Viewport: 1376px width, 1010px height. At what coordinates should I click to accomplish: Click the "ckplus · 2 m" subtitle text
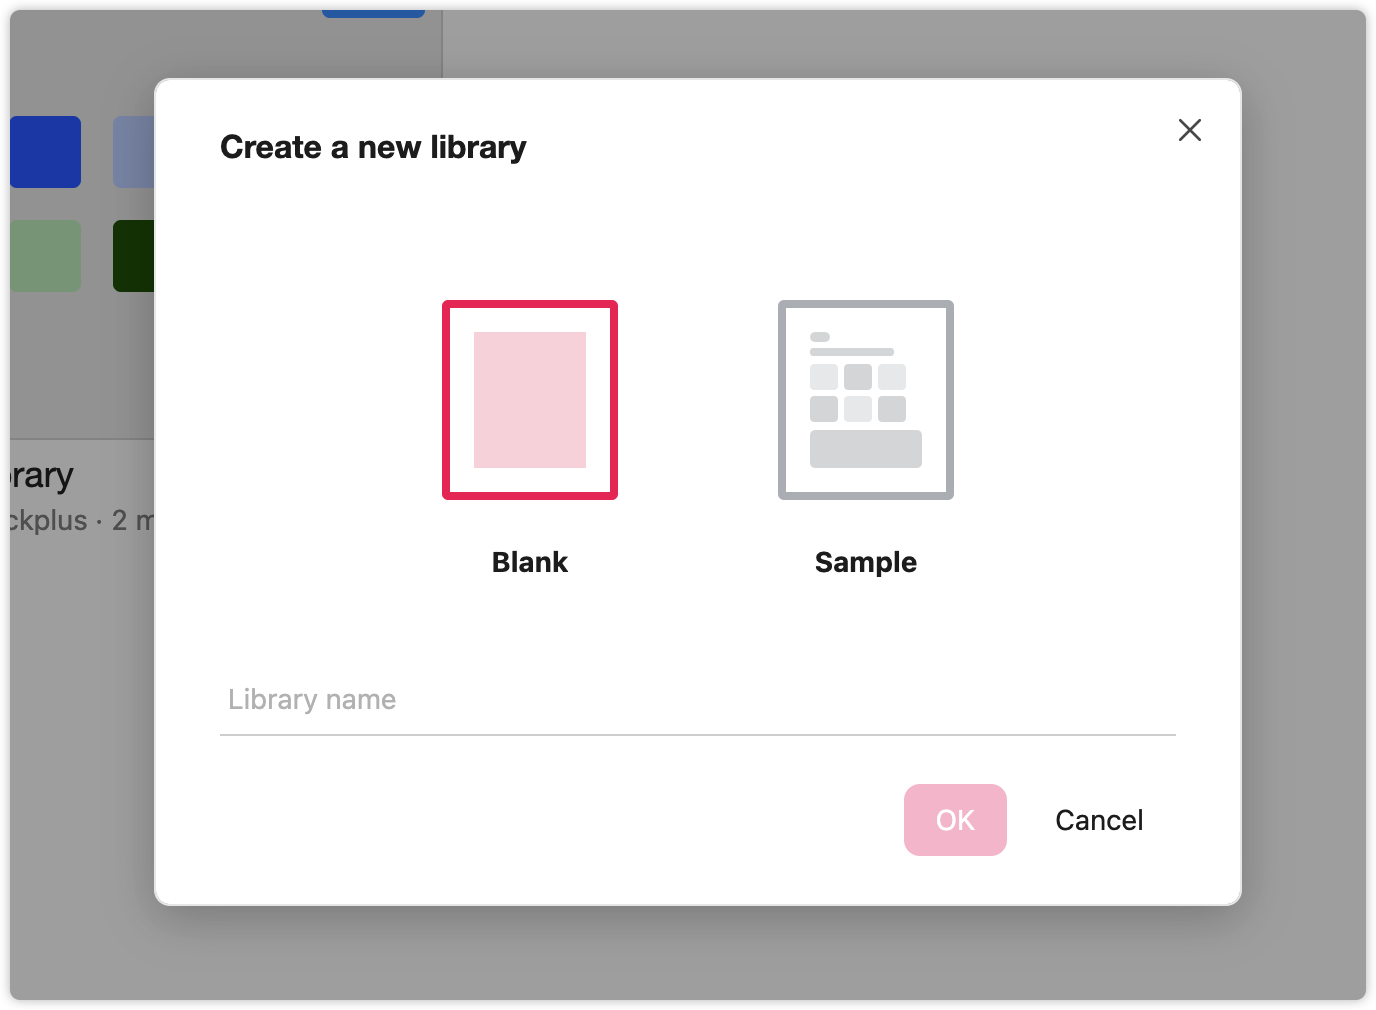[82, 521]
